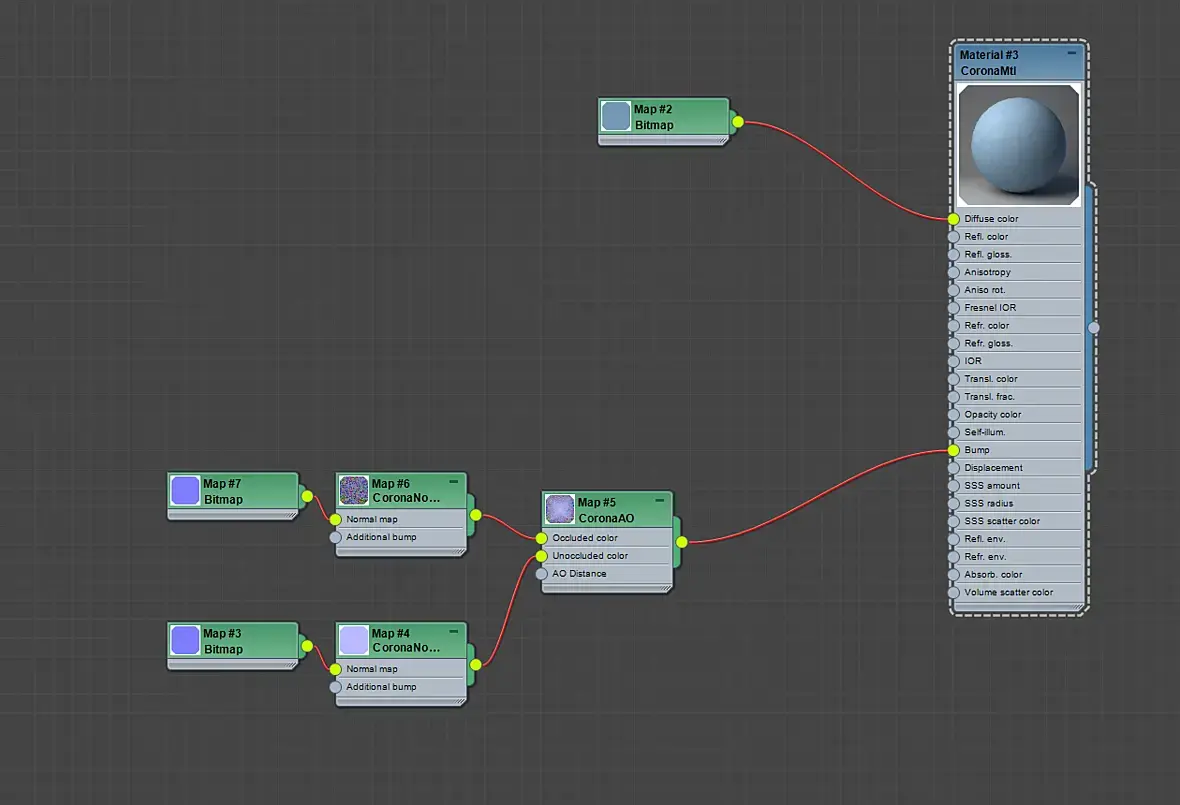The image size is (1180, 805).
Task: Click the Self-illum. input socket
Action: (x=953, y=433)
